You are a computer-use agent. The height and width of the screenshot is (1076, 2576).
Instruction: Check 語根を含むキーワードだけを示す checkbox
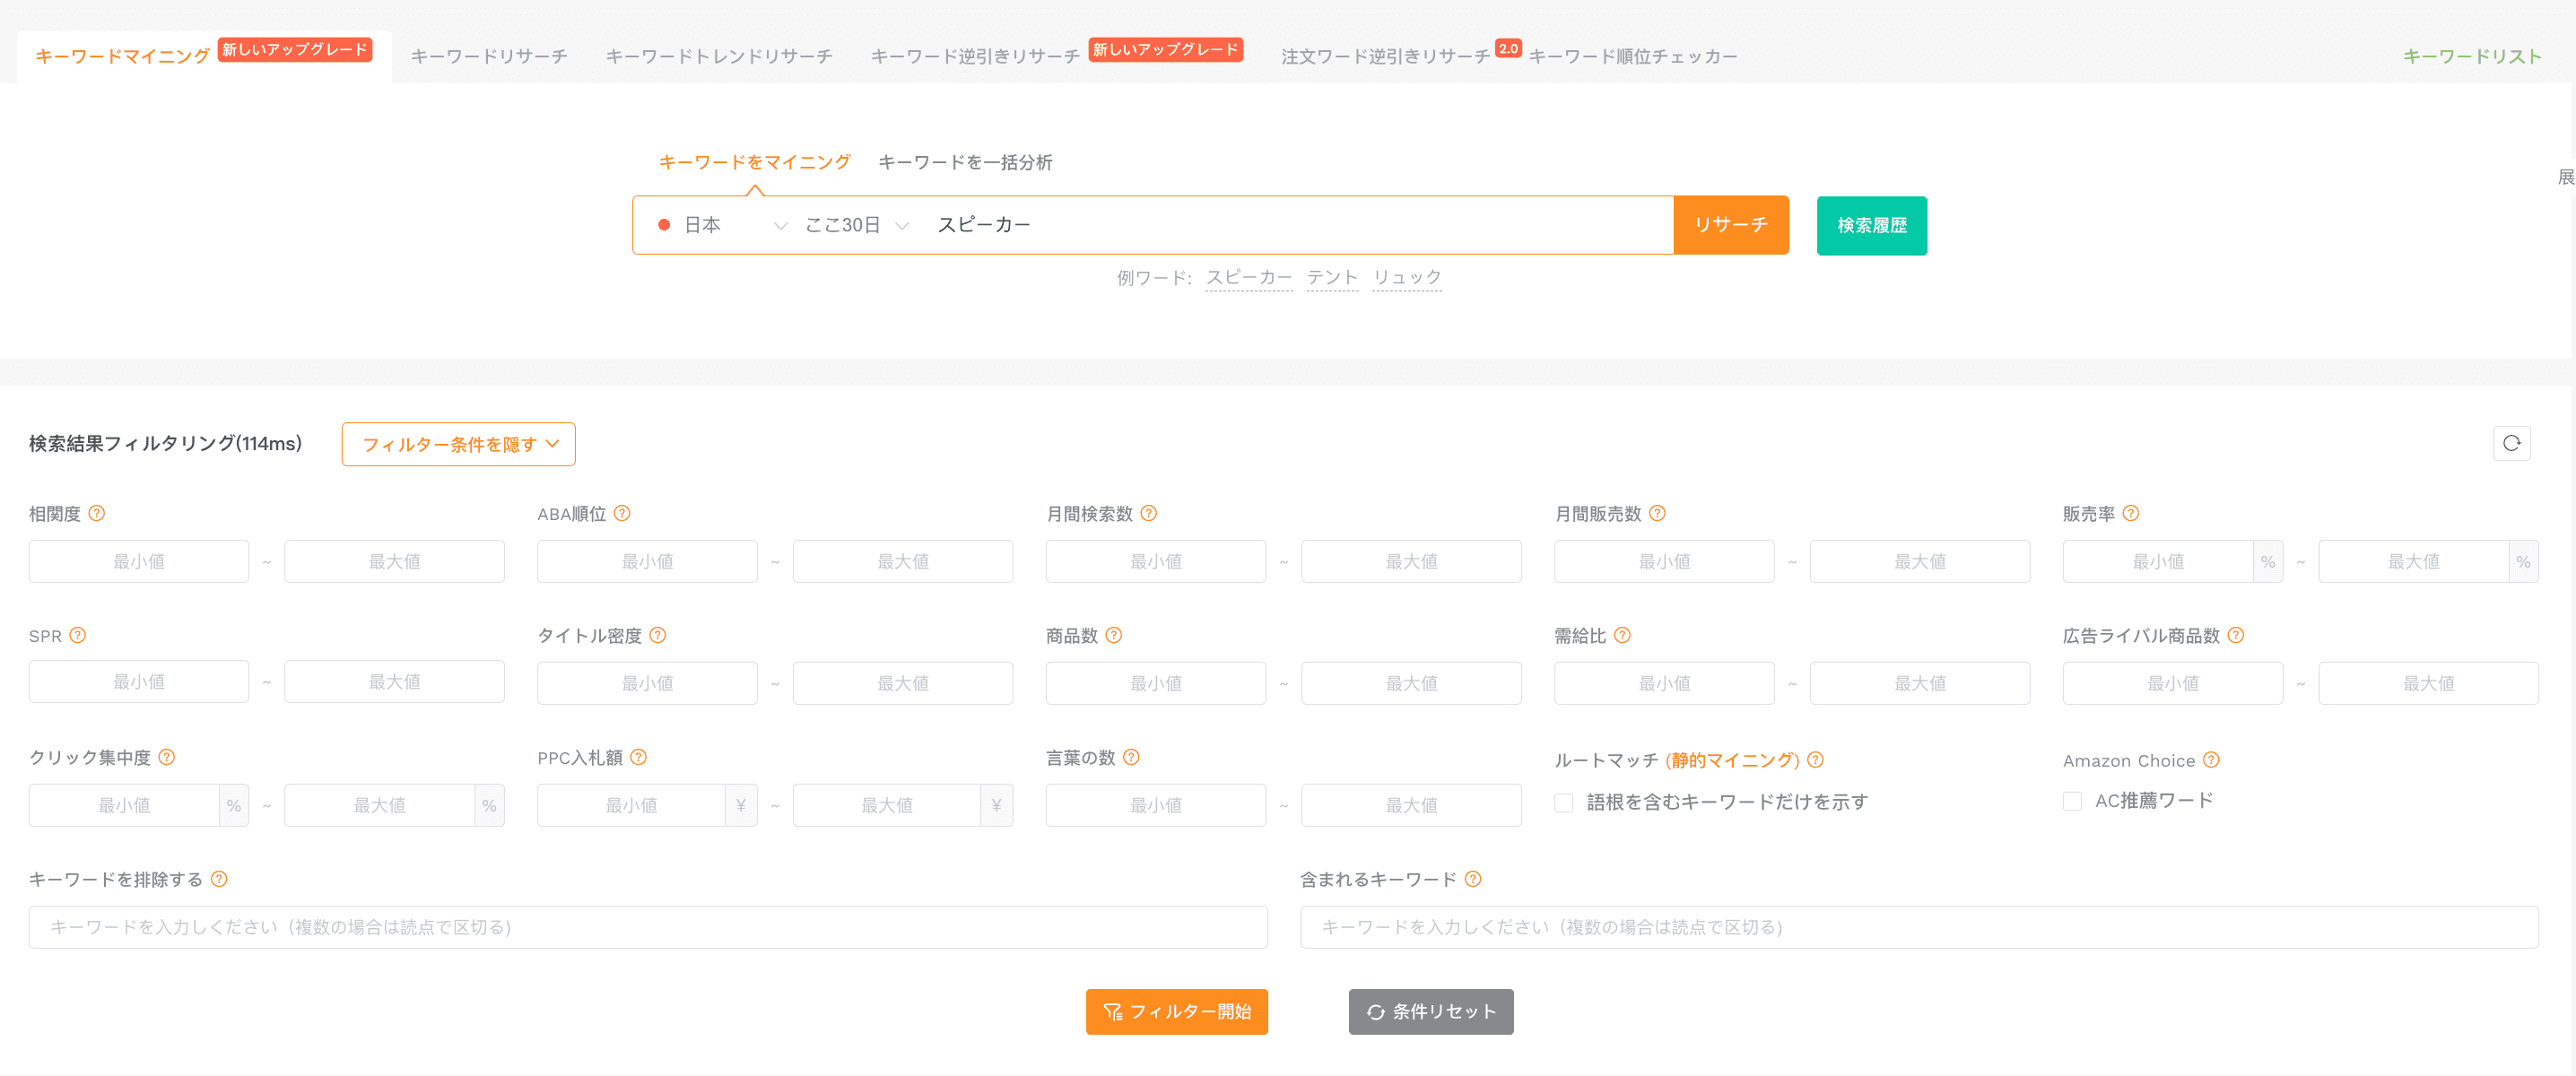(1564, 802)
